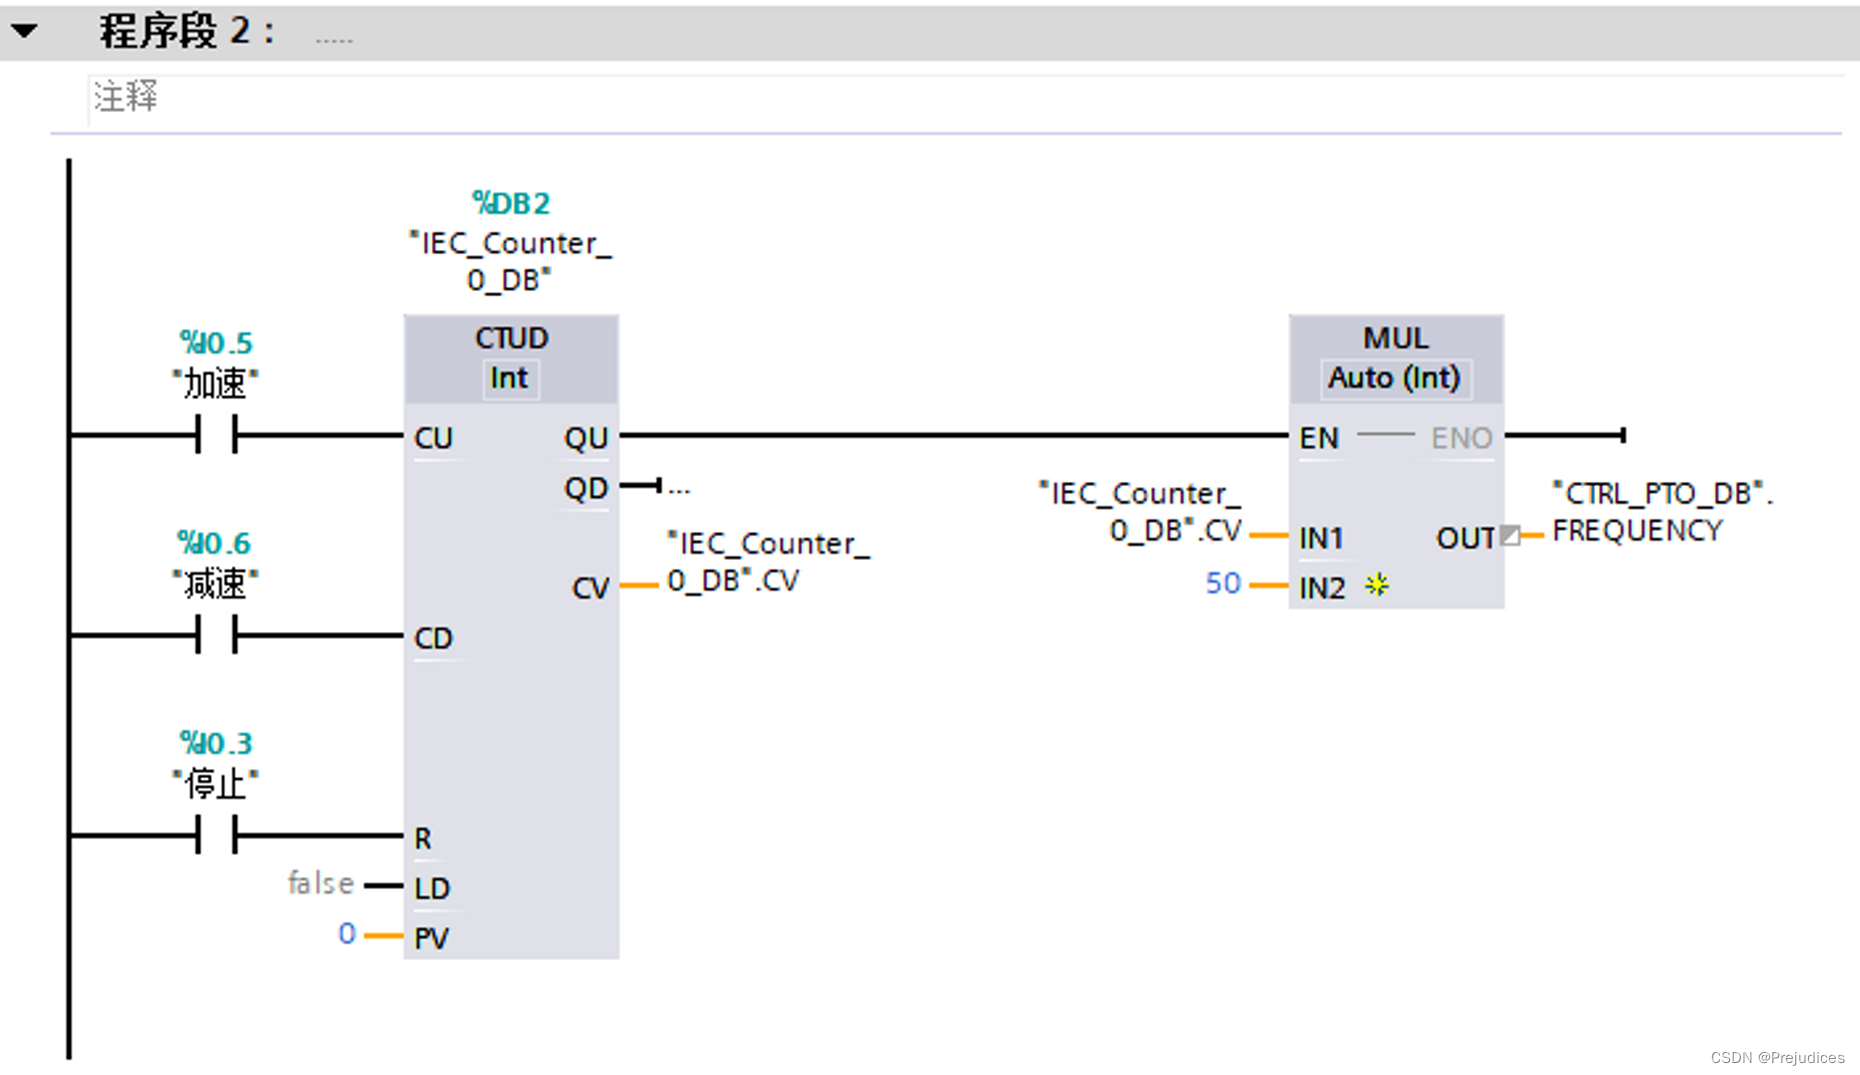Click the IN2 pin label on MUL
Screen dimensions: 1860x1075
pos(1322,588)
